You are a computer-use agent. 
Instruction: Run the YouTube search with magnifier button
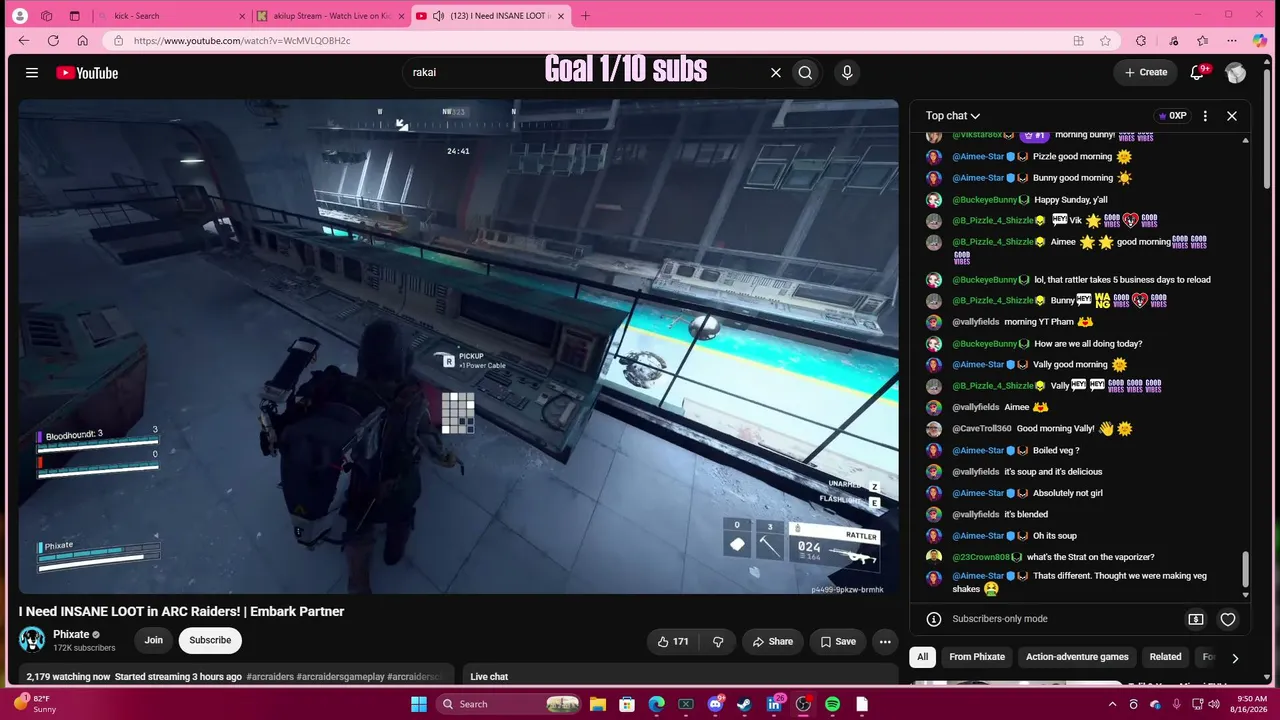(805, 72)
